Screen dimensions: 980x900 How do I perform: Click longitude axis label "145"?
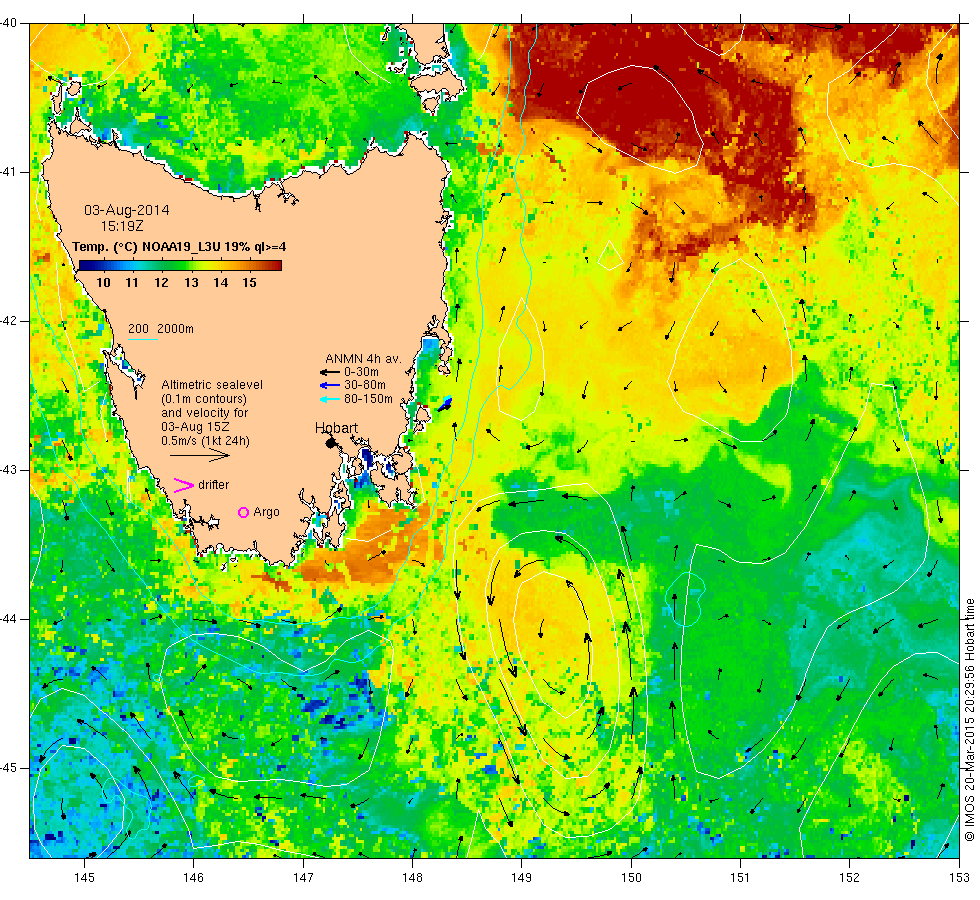84,878
